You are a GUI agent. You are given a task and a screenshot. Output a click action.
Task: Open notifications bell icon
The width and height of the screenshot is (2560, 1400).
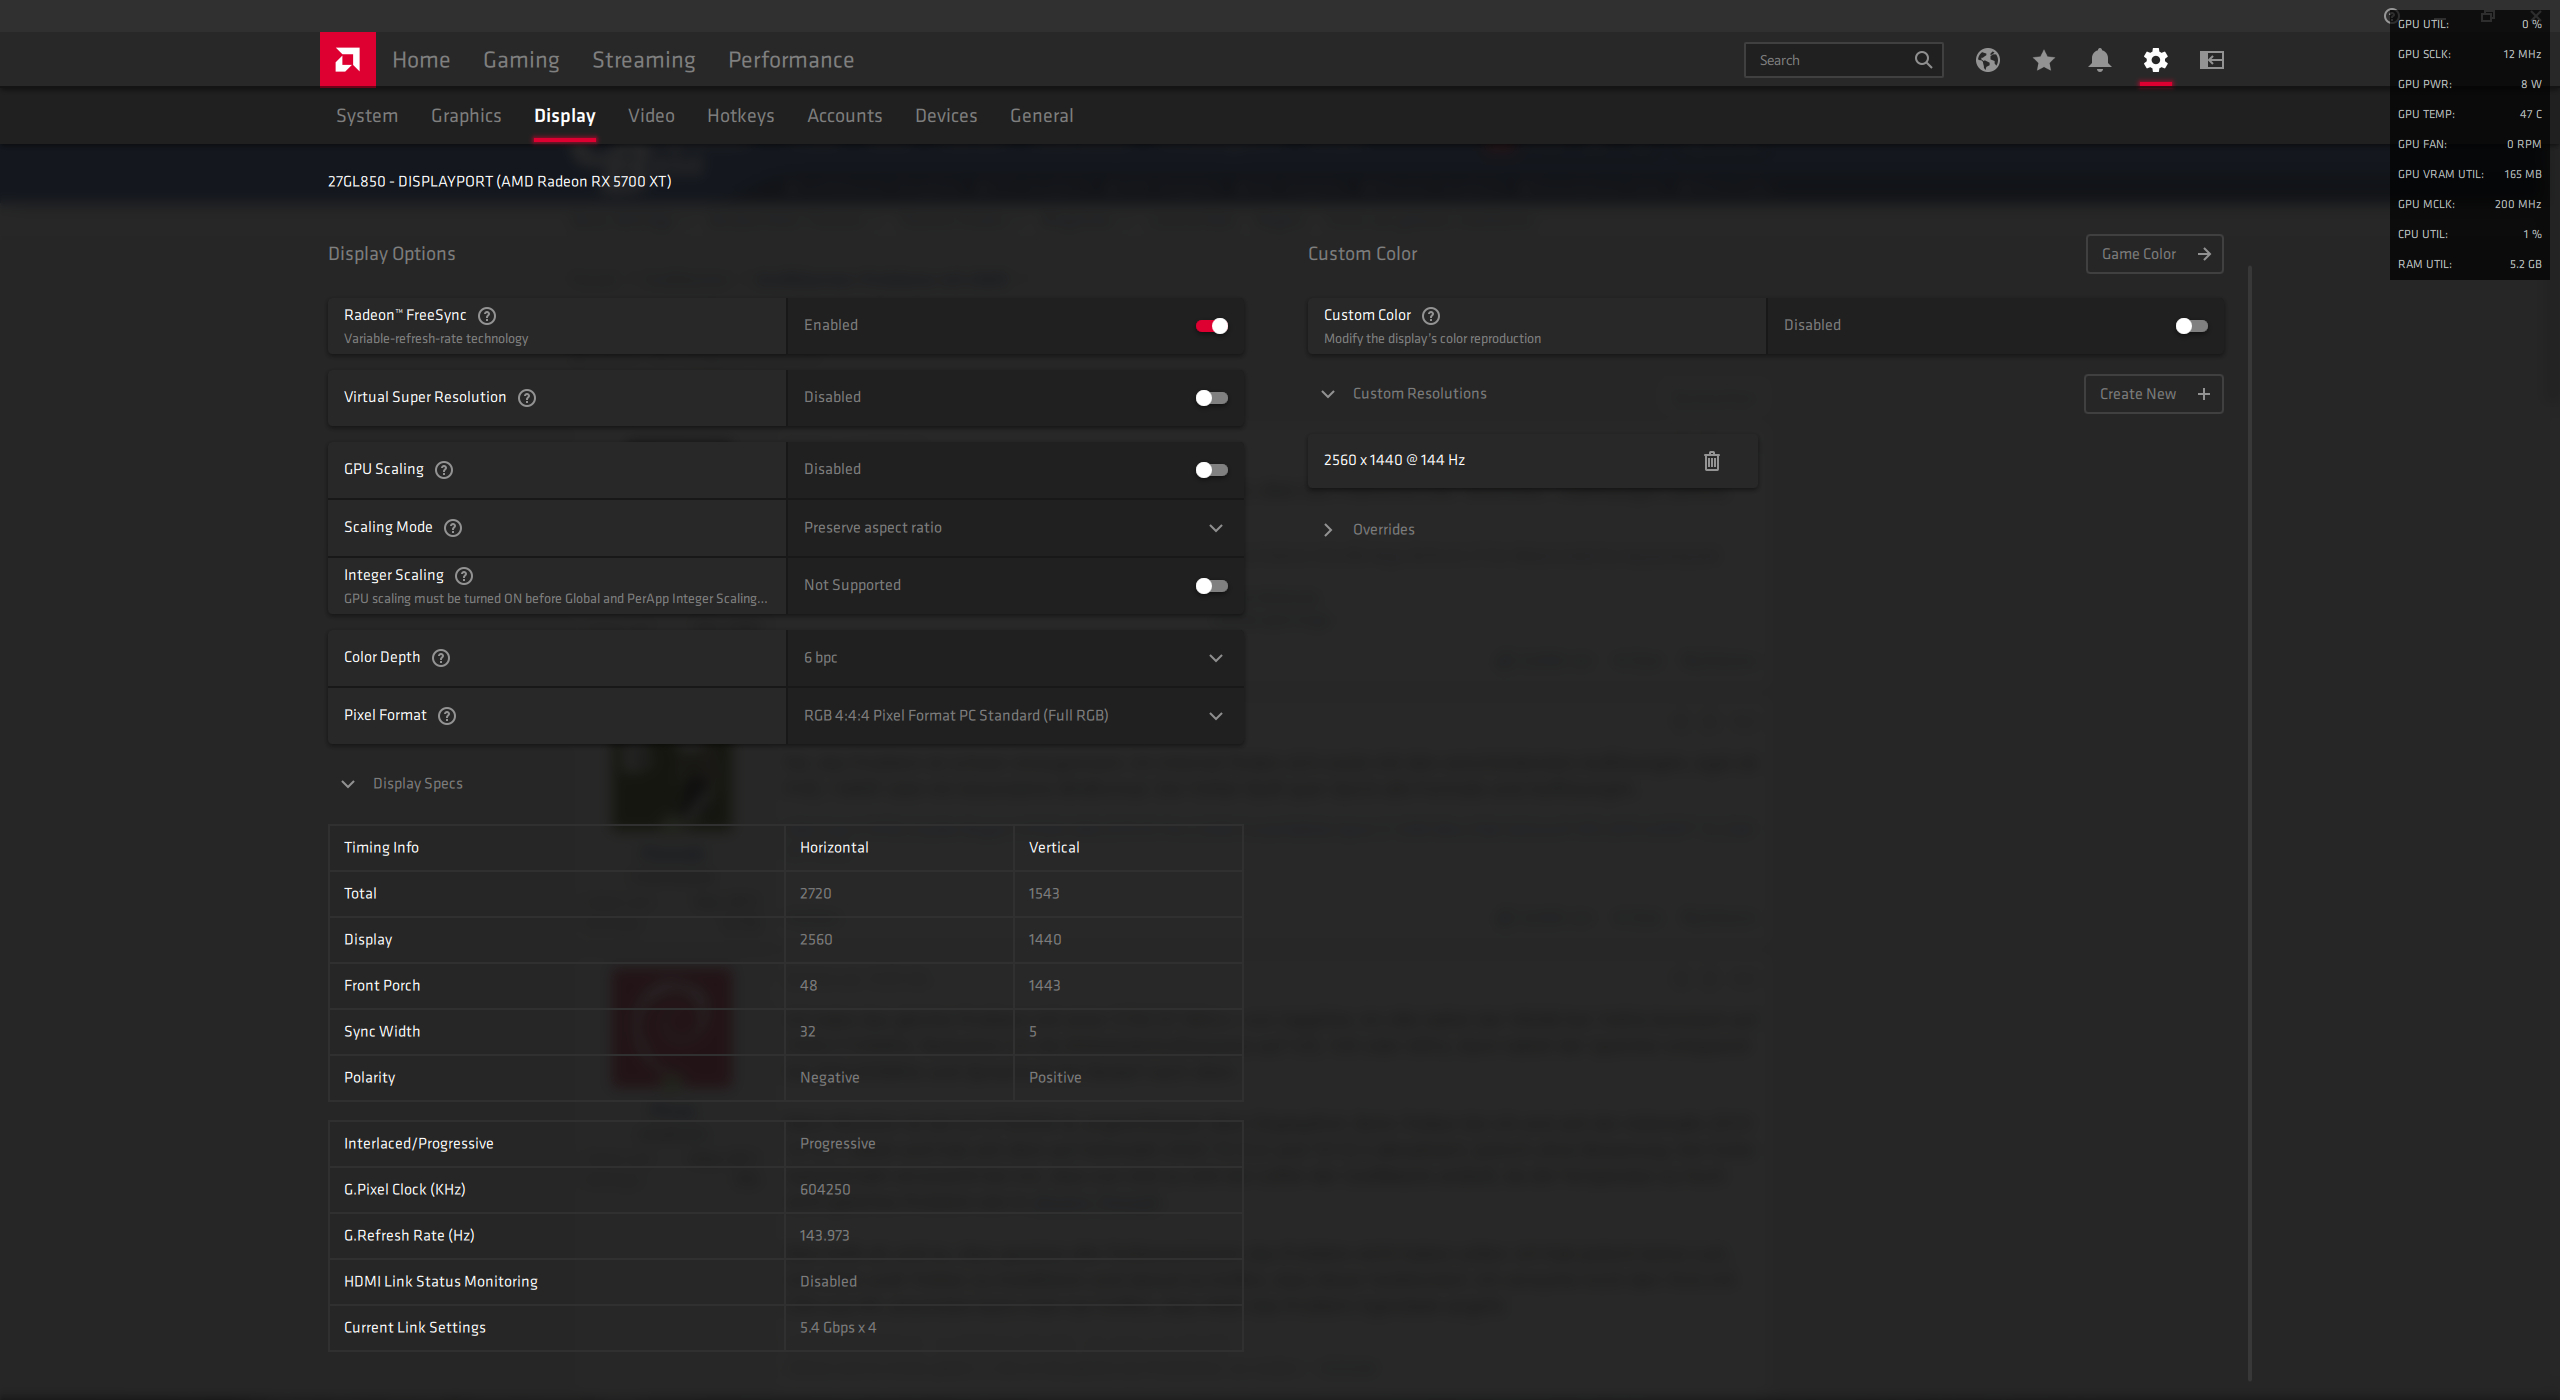[2099, 60]
